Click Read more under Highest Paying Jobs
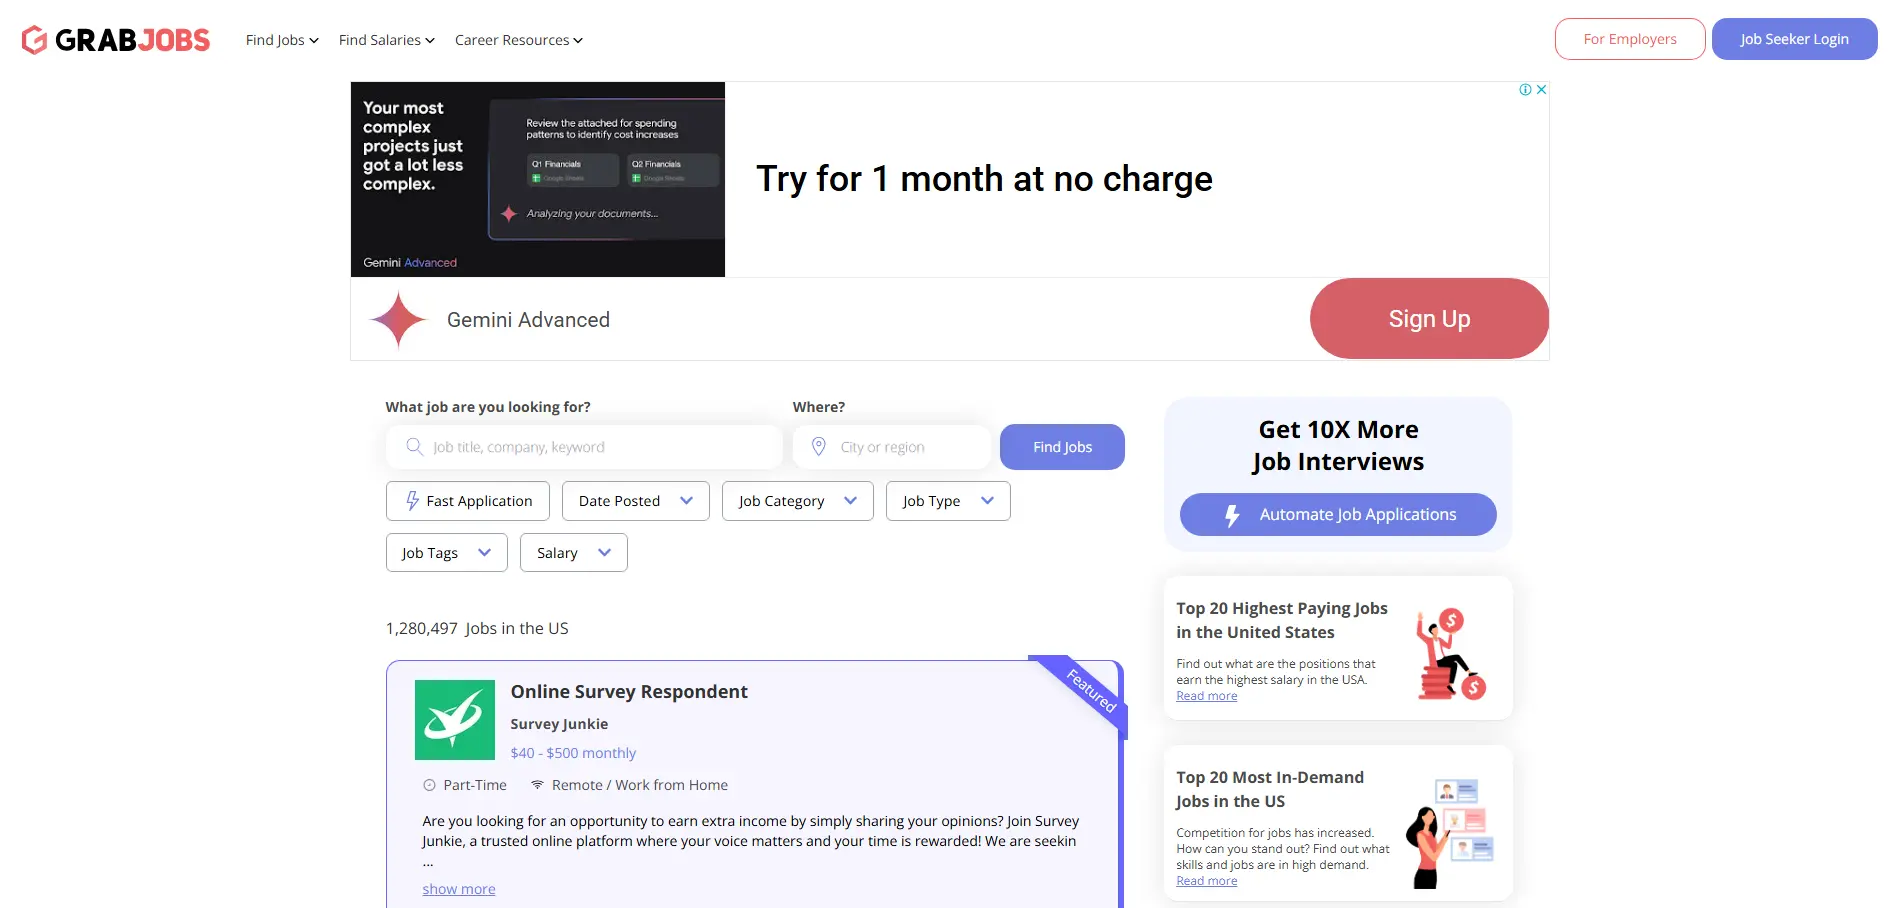The width and height of the screenshot is (1901, 908). 1207,696
